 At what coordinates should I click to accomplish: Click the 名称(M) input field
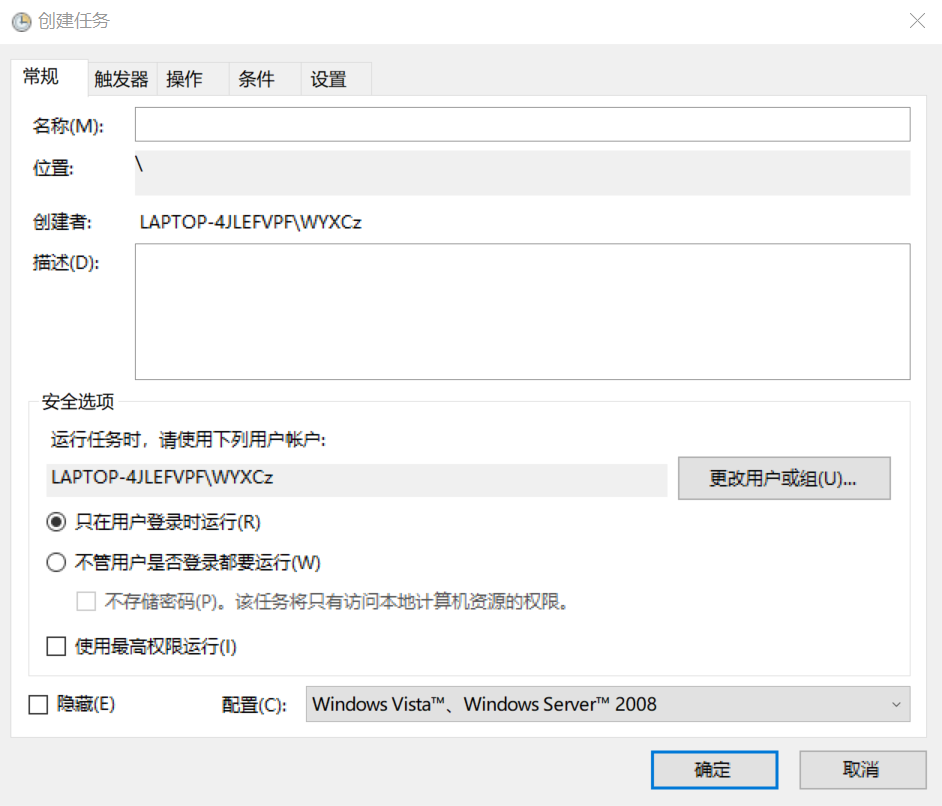(522, 124)
